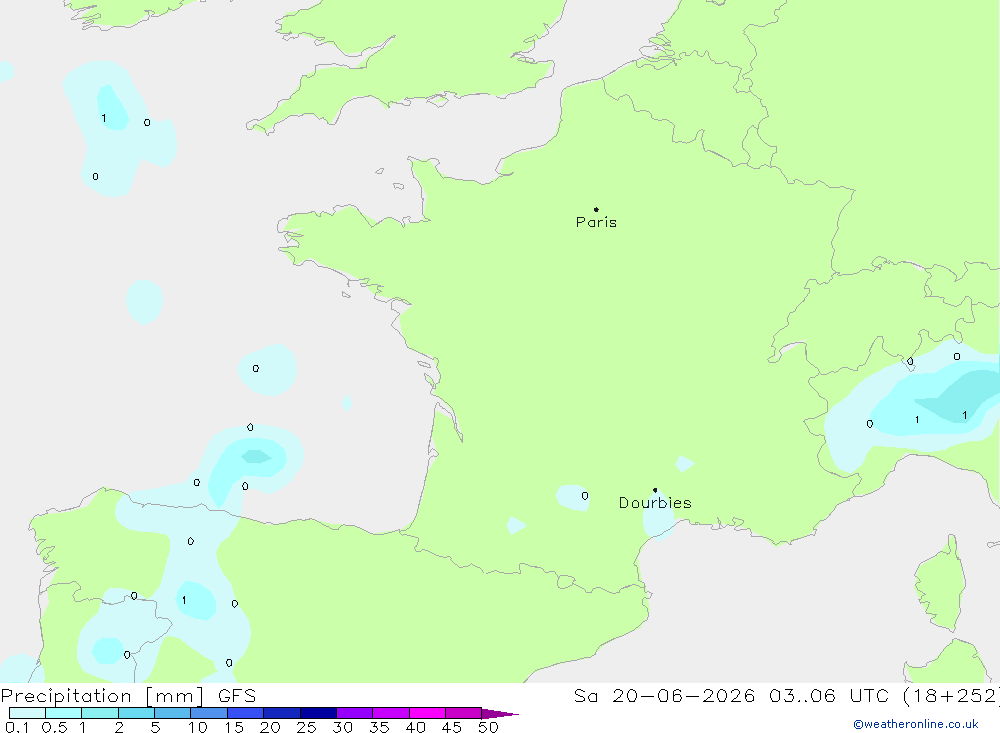1000x733 pixels.
Task: Click the 20 mm dark blue legend swatch
Action: [x=281, y=713]
